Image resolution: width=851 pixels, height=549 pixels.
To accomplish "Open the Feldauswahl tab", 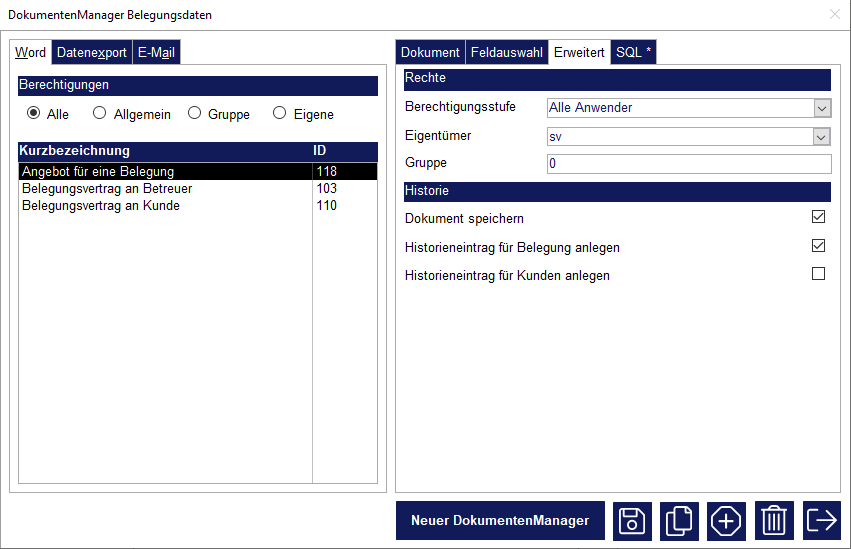I will pyautogui.click(x=507, y=53).
